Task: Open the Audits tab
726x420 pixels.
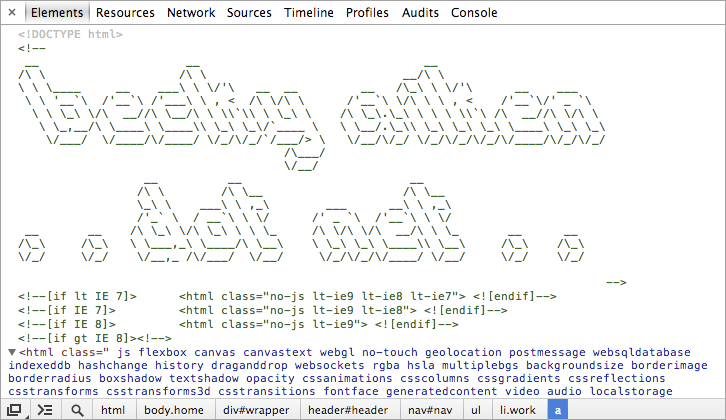Action: point(420,13)
